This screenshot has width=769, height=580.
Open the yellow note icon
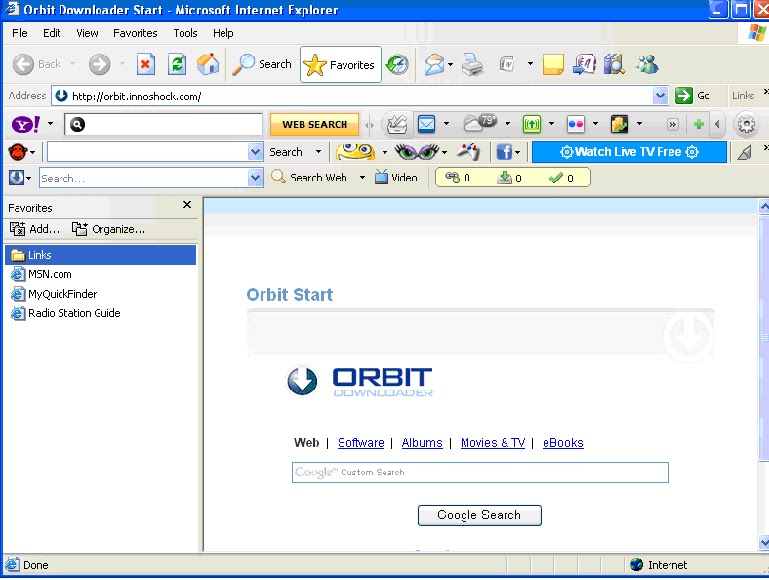click(x=553, y=64)
